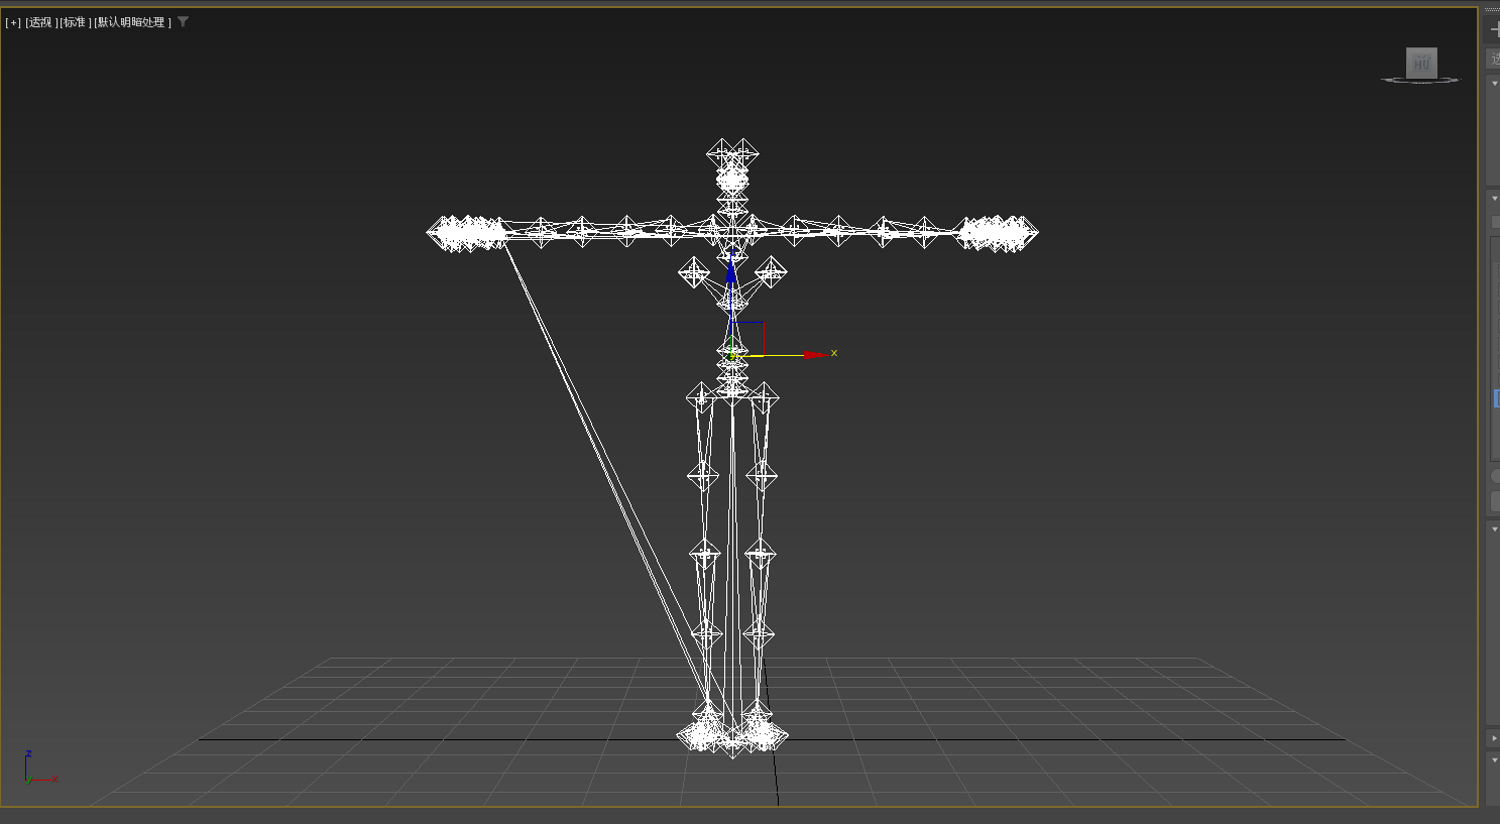Select the red X axis gizmo arrow
This screenshot has width=1500, height=824.
click(x=815, y=355)
